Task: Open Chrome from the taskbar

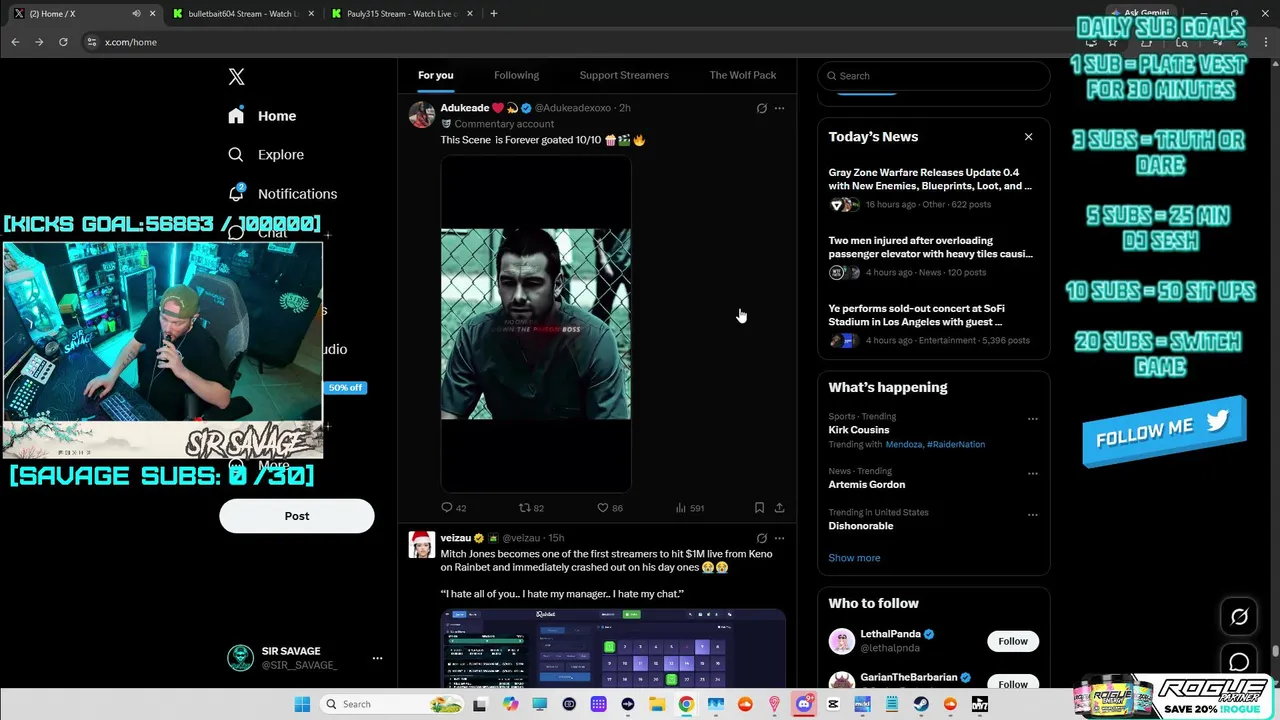Action: coord(686,704)
